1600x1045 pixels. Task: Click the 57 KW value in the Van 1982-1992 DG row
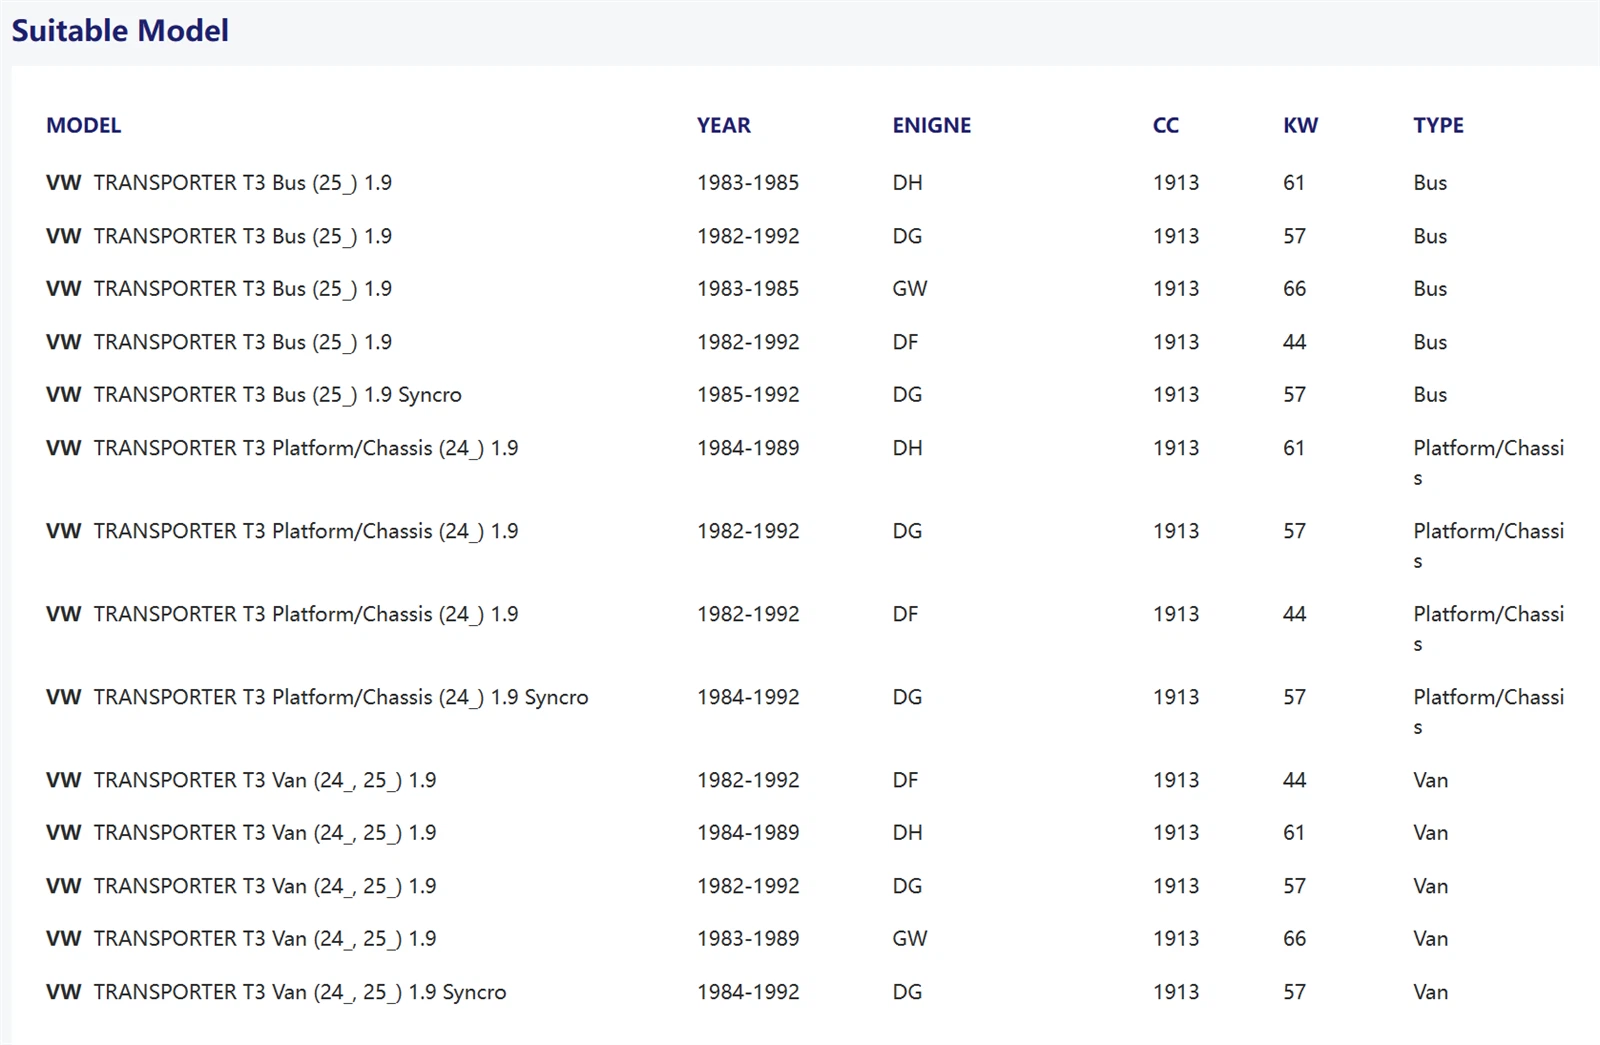point(1295,886)
